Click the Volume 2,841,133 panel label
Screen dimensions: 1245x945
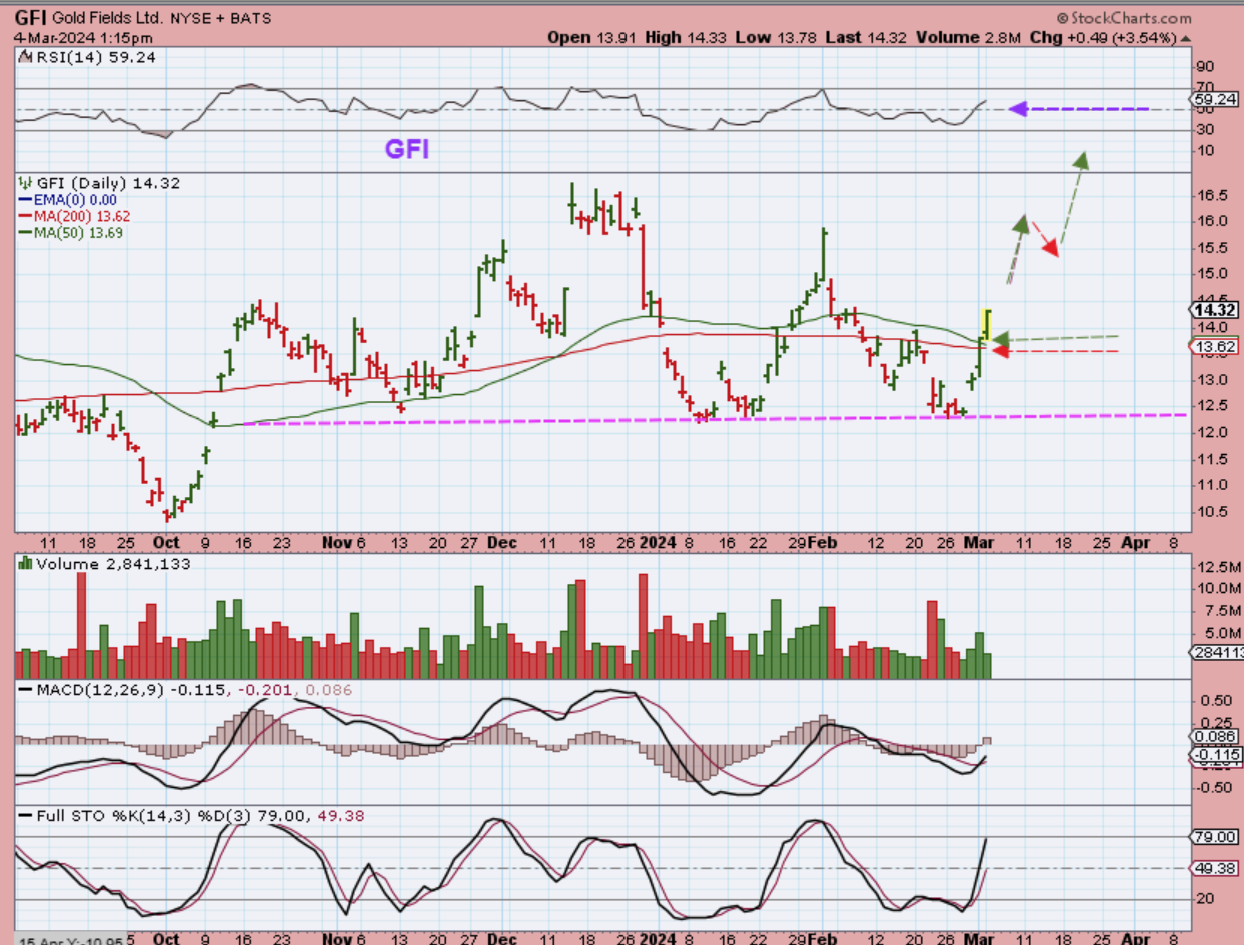tap(113, 564)
